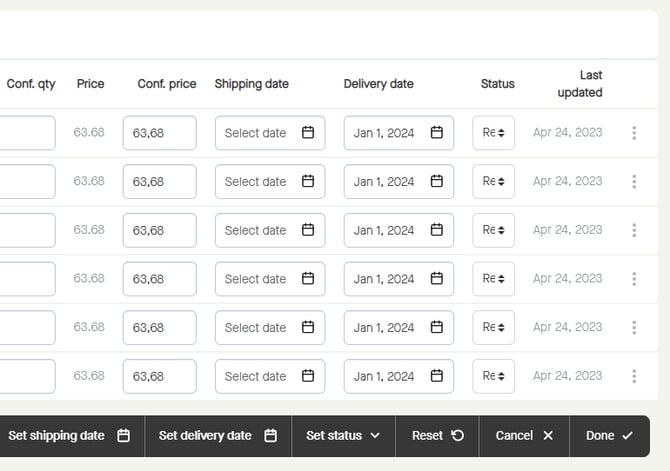
Task: Click calendar icon in fifth row shipping date
Action: tap(308, 327)
